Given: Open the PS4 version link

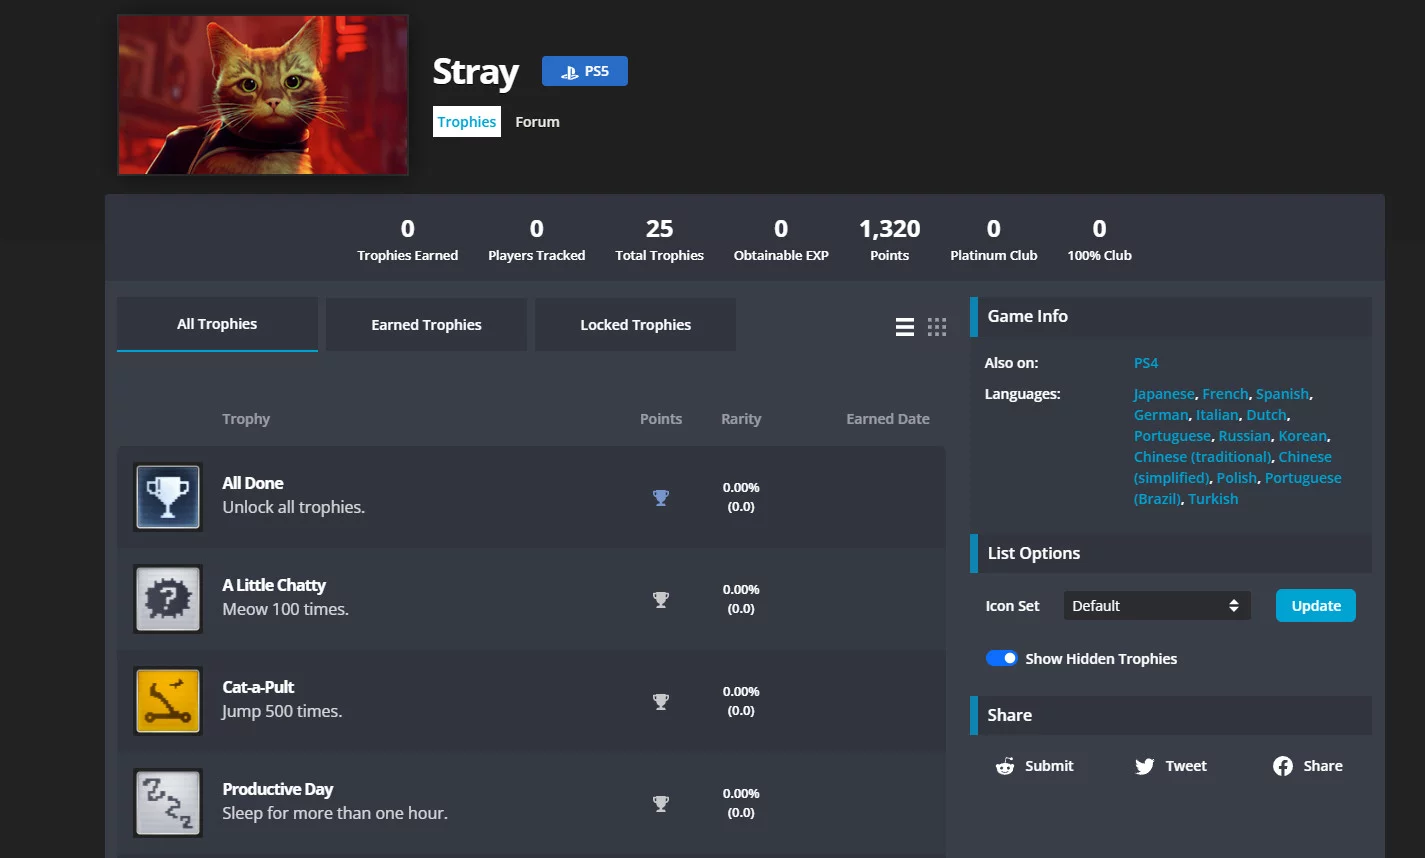Looking at the screenshot, I should click(x=1146, y=363).
